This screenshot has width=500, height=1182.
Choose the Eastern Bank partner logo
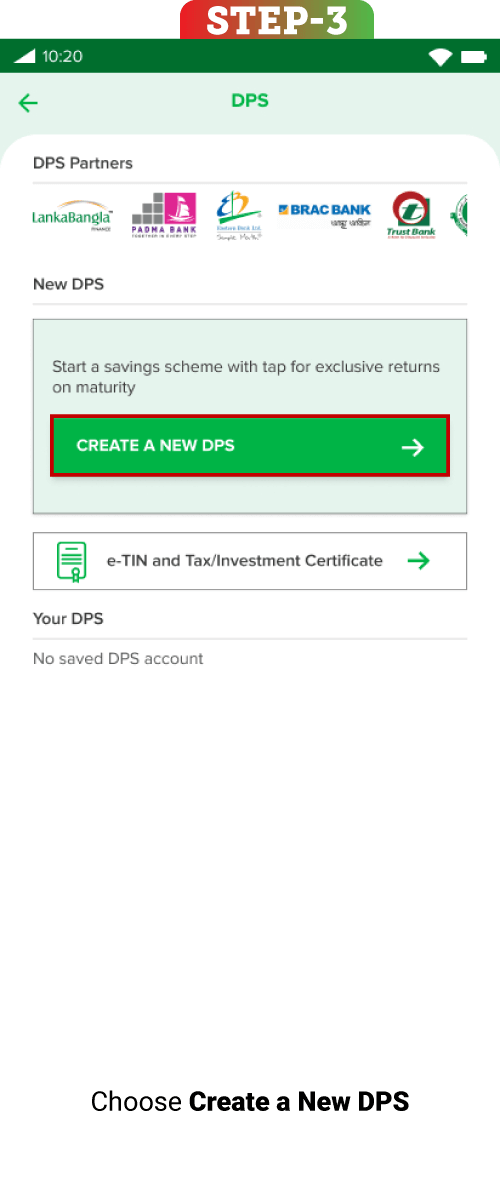click(x=238, y=216)
